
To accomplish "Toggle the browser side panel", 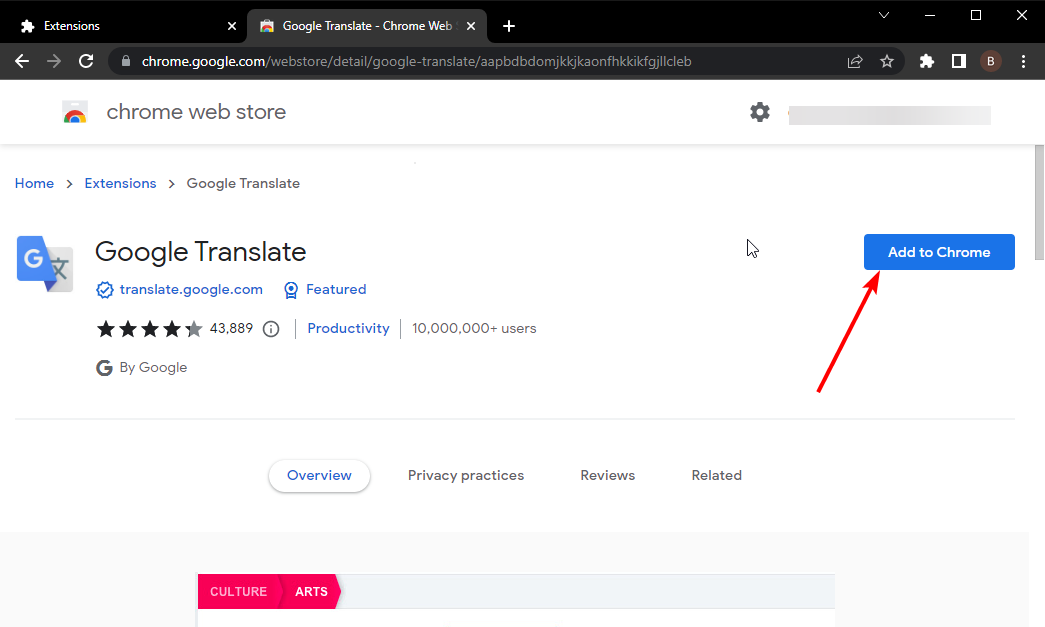I will pos(958,61).
